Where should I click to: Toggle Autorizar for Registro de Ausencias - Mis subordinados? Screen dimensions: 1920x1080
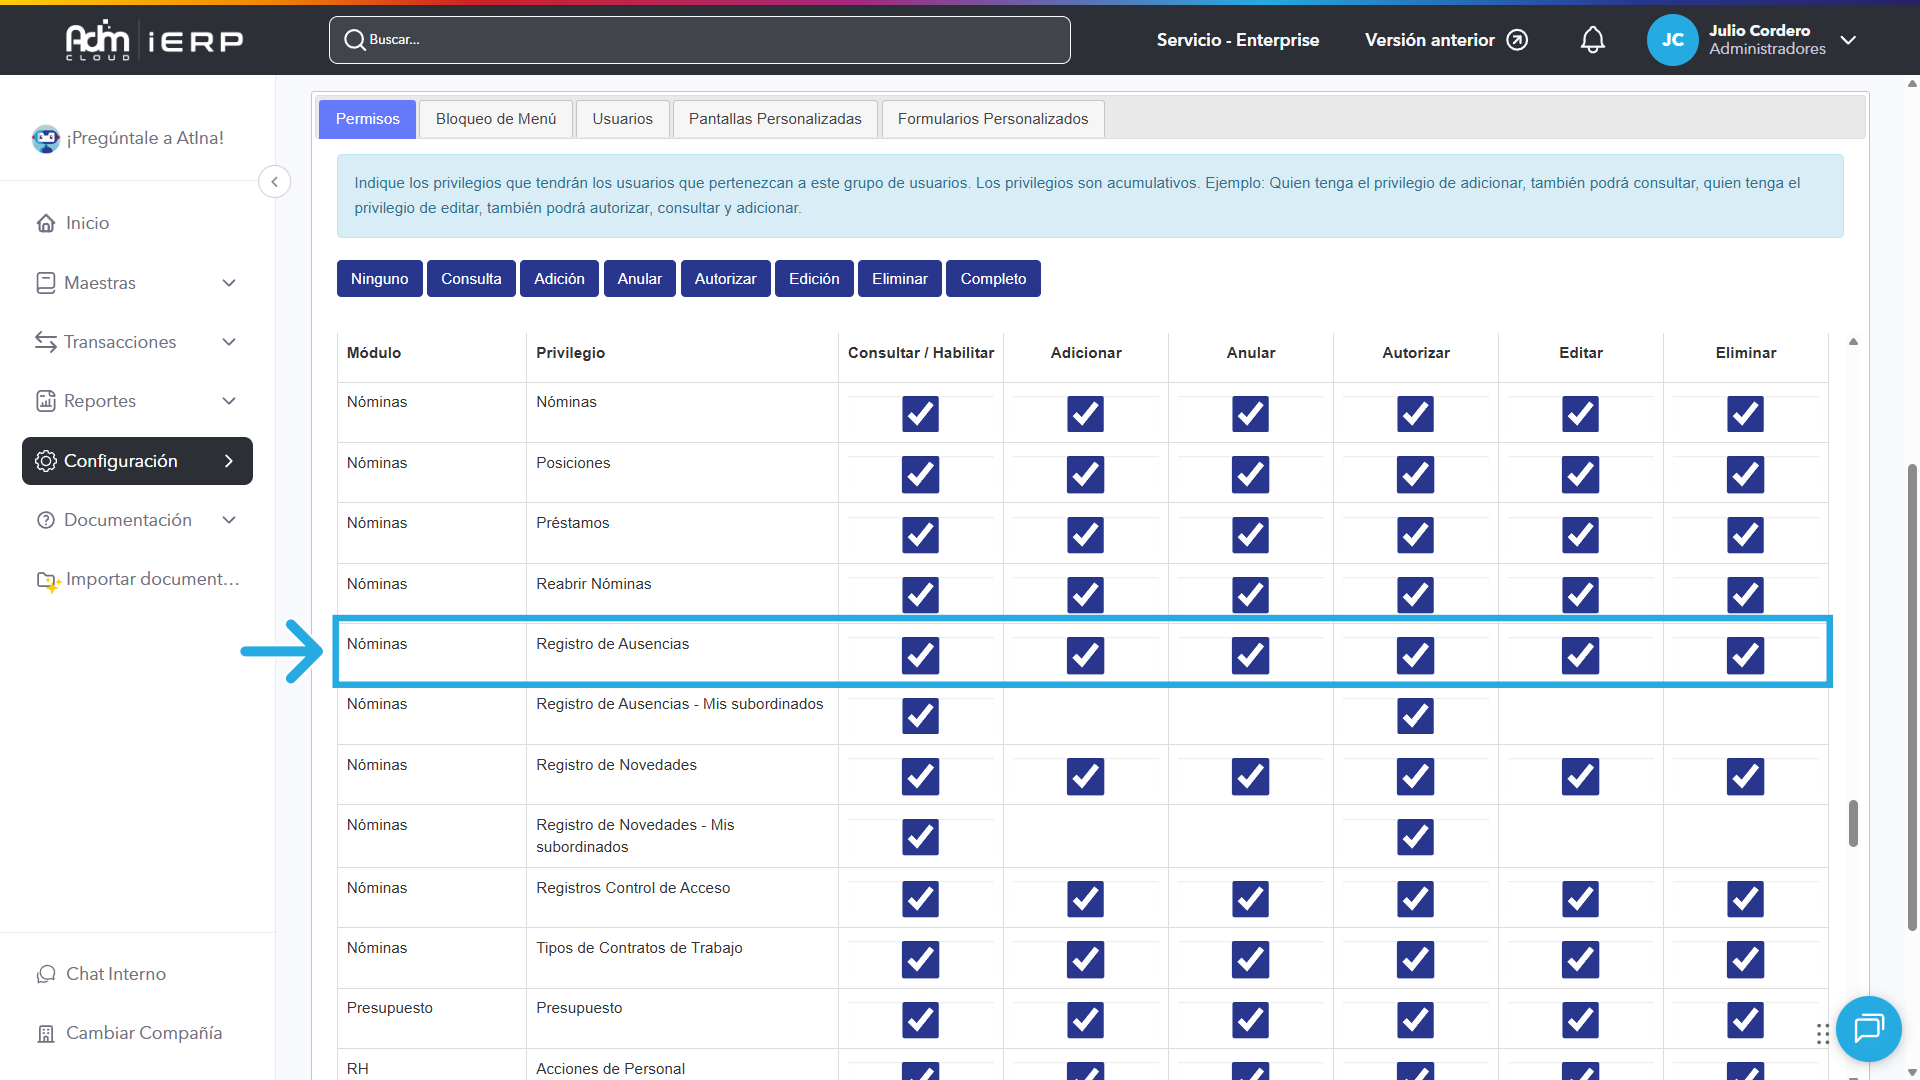[1415, 716]
